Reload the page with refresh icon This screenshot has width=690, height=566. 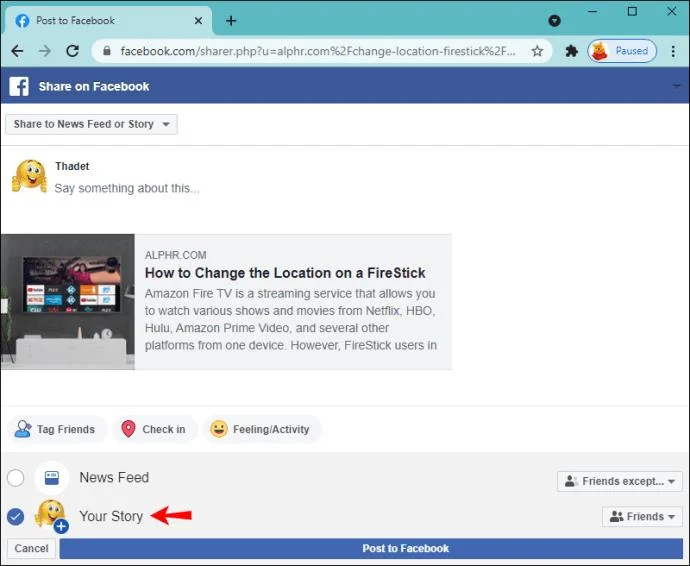pyautogui.click(x=73, y=51)
